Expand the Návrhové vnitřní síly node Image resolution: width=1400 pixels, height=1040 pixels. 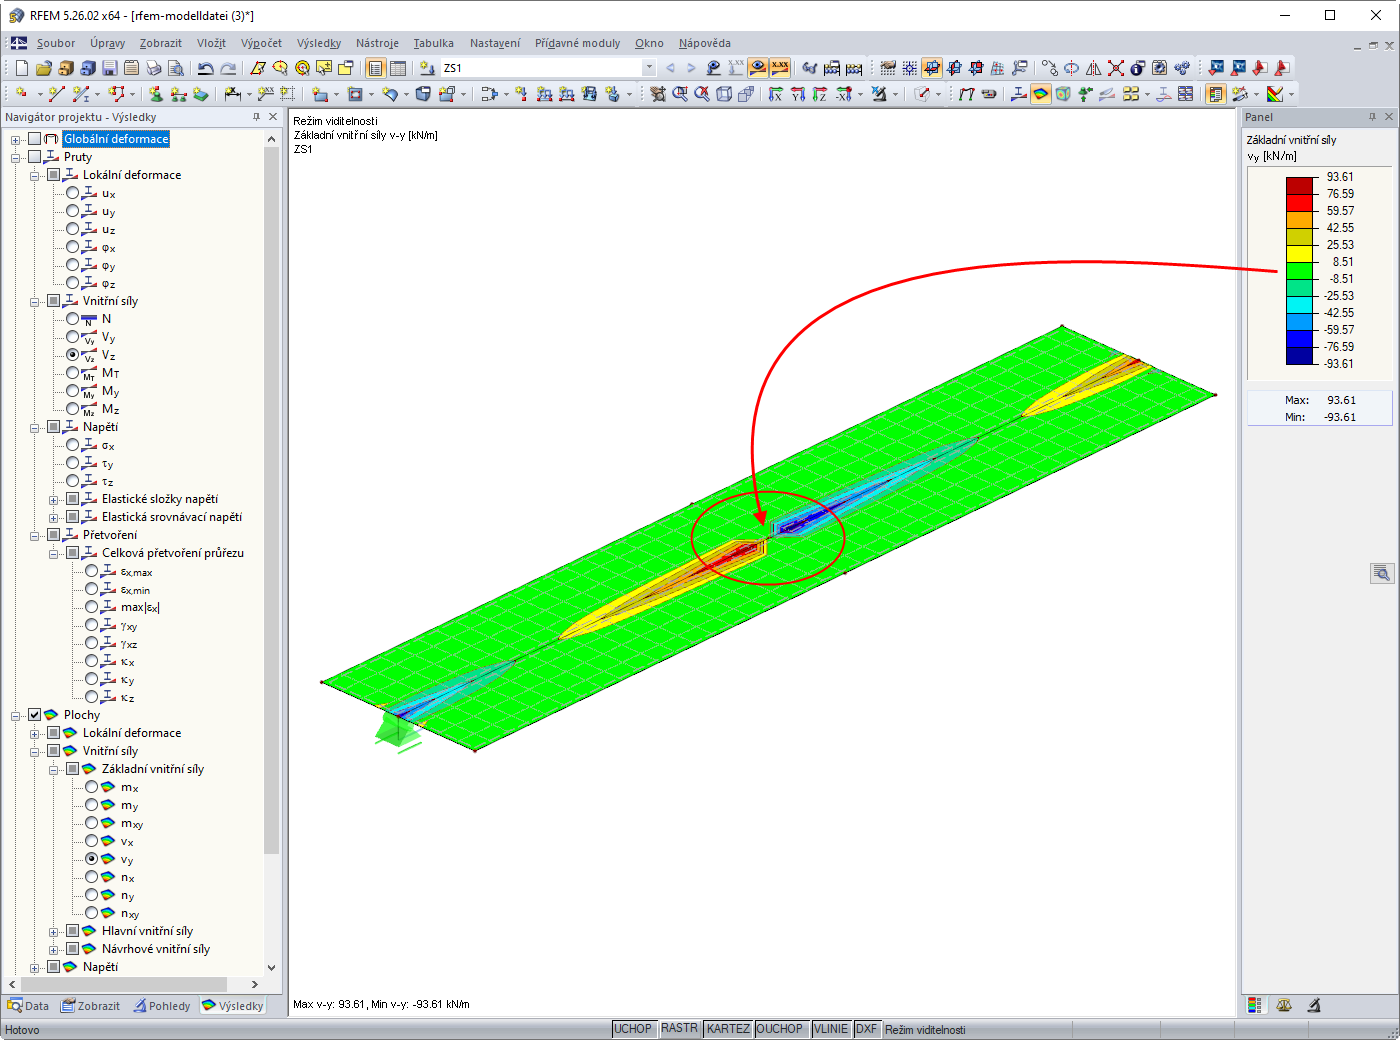54,949
